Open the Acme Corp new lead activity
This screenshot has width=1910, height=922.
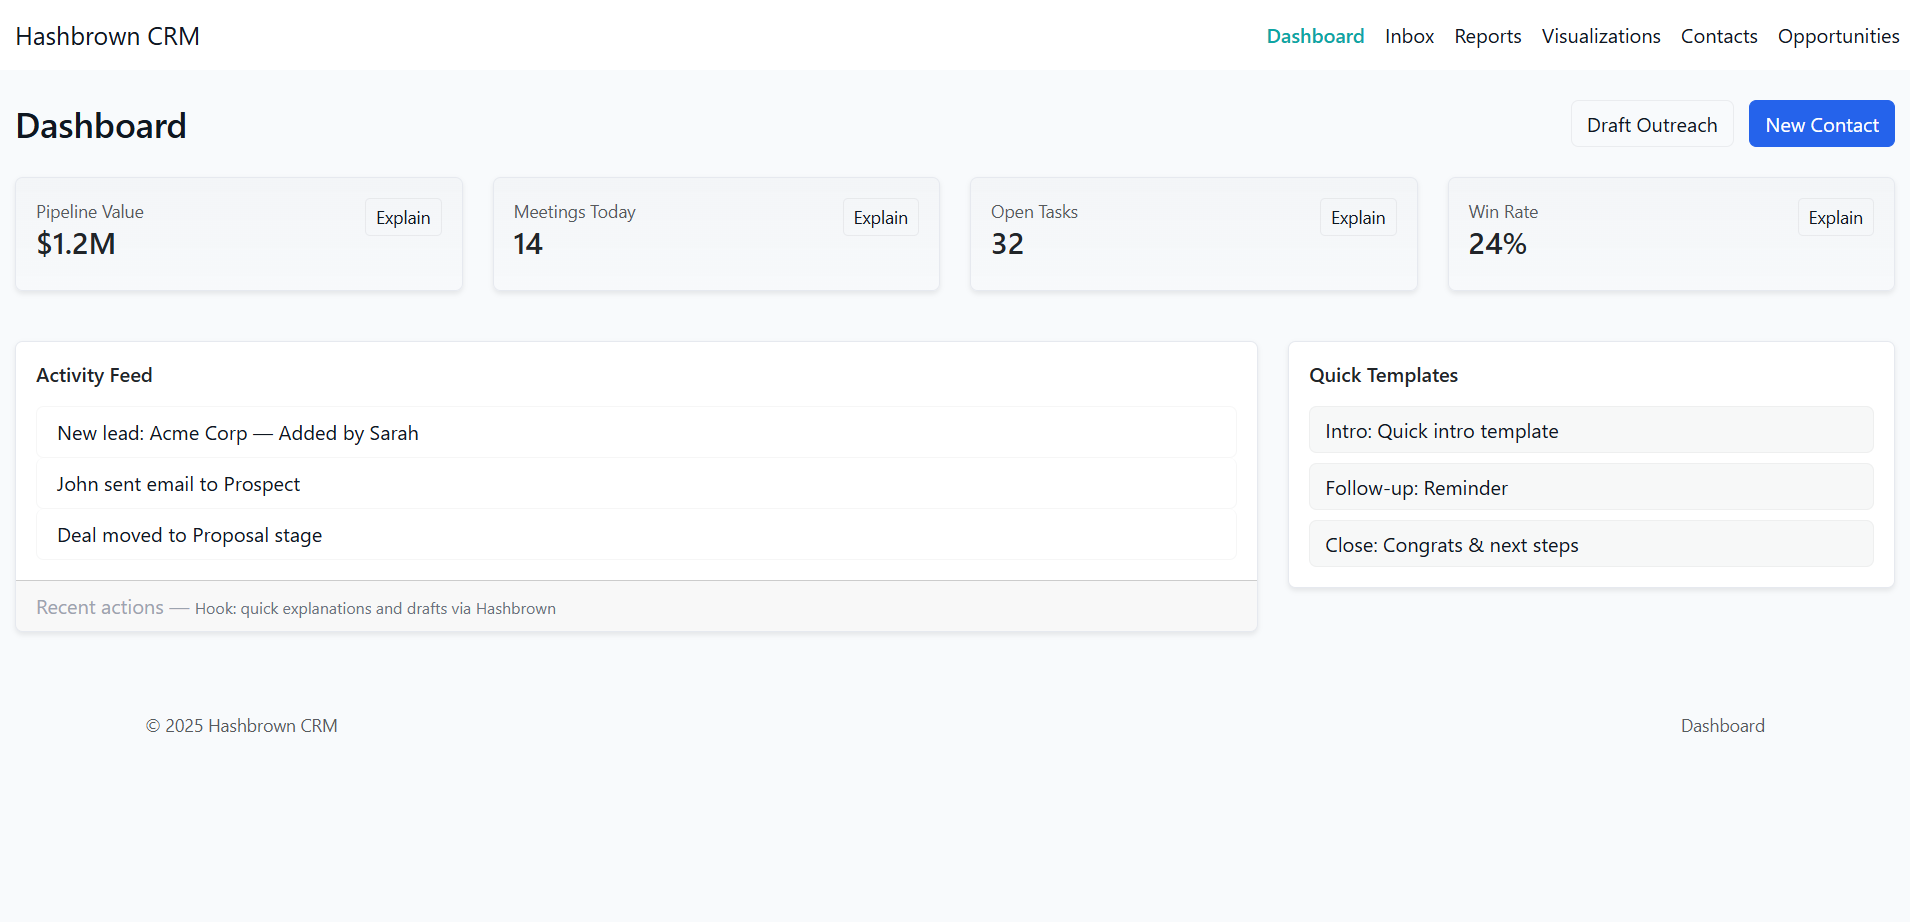click(636, 432)
